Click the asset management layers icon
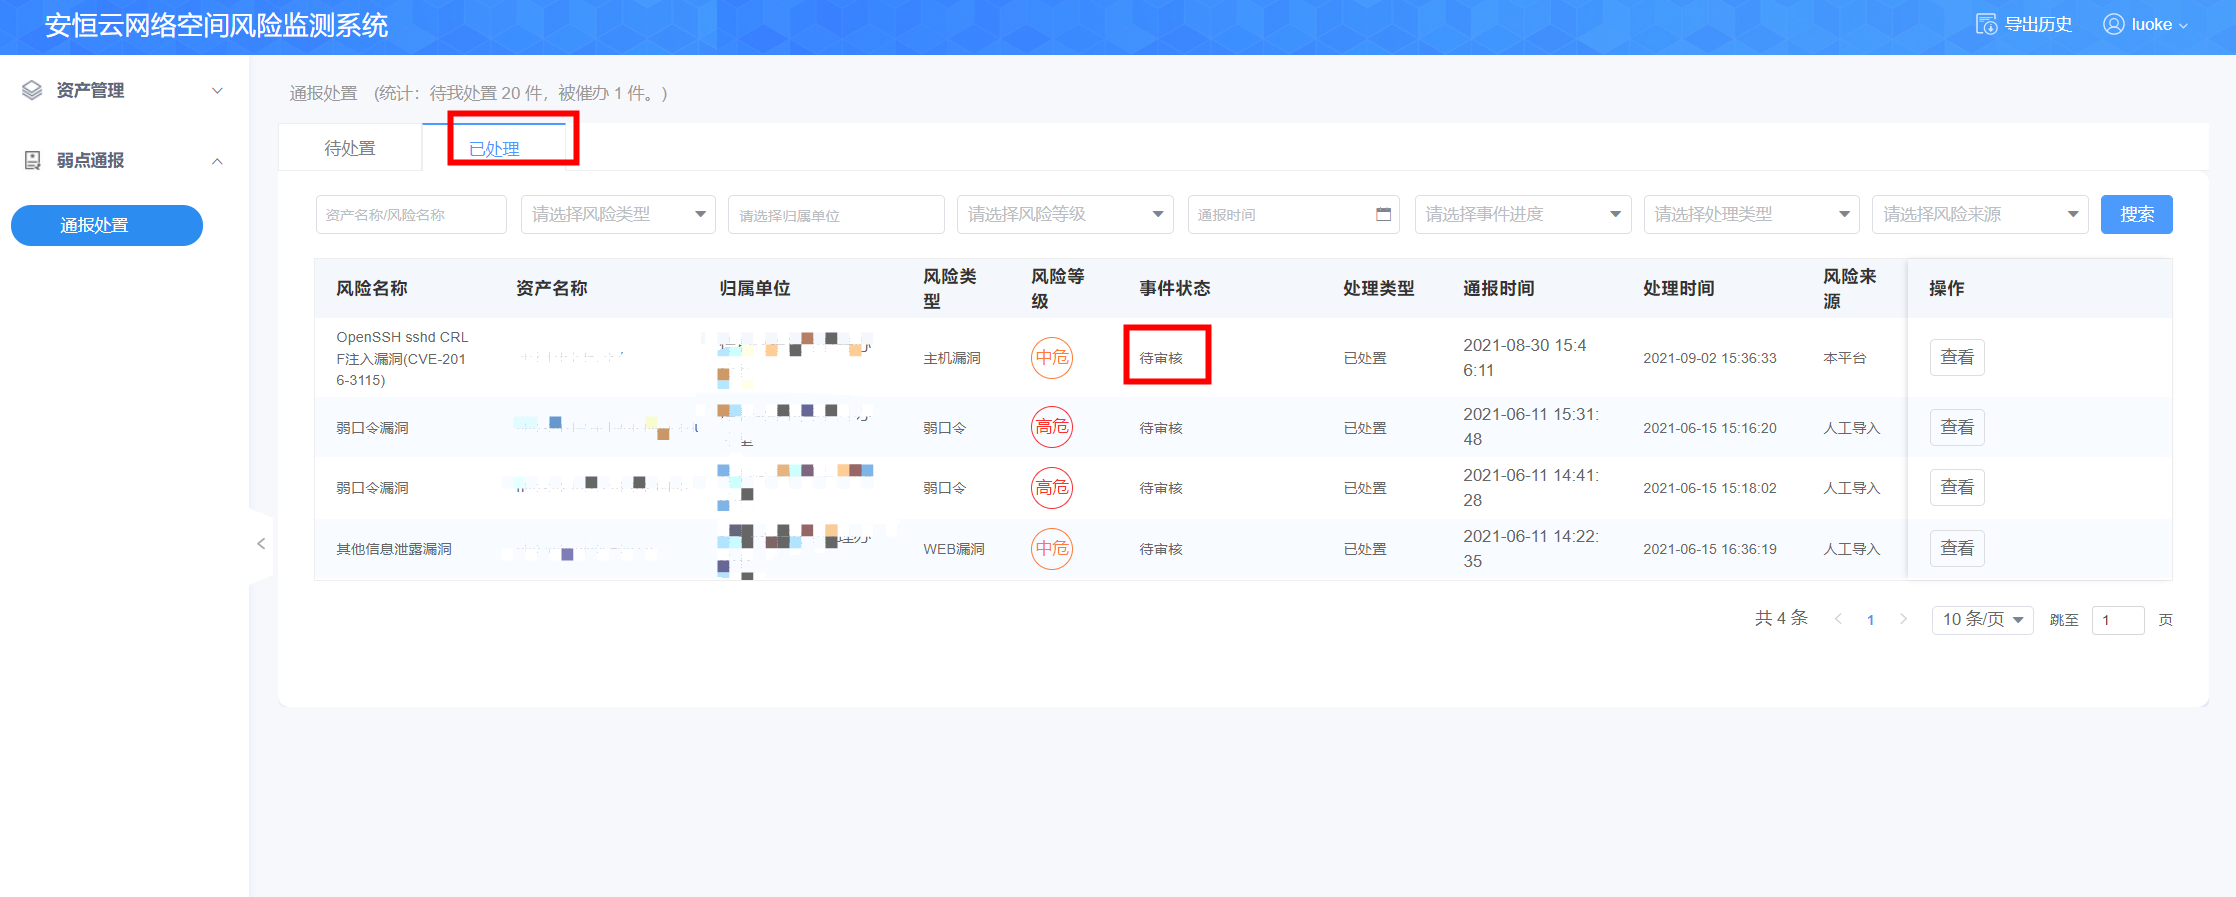Image resolution: width=2236 pixels, height=897 pixels. point(32,90)
